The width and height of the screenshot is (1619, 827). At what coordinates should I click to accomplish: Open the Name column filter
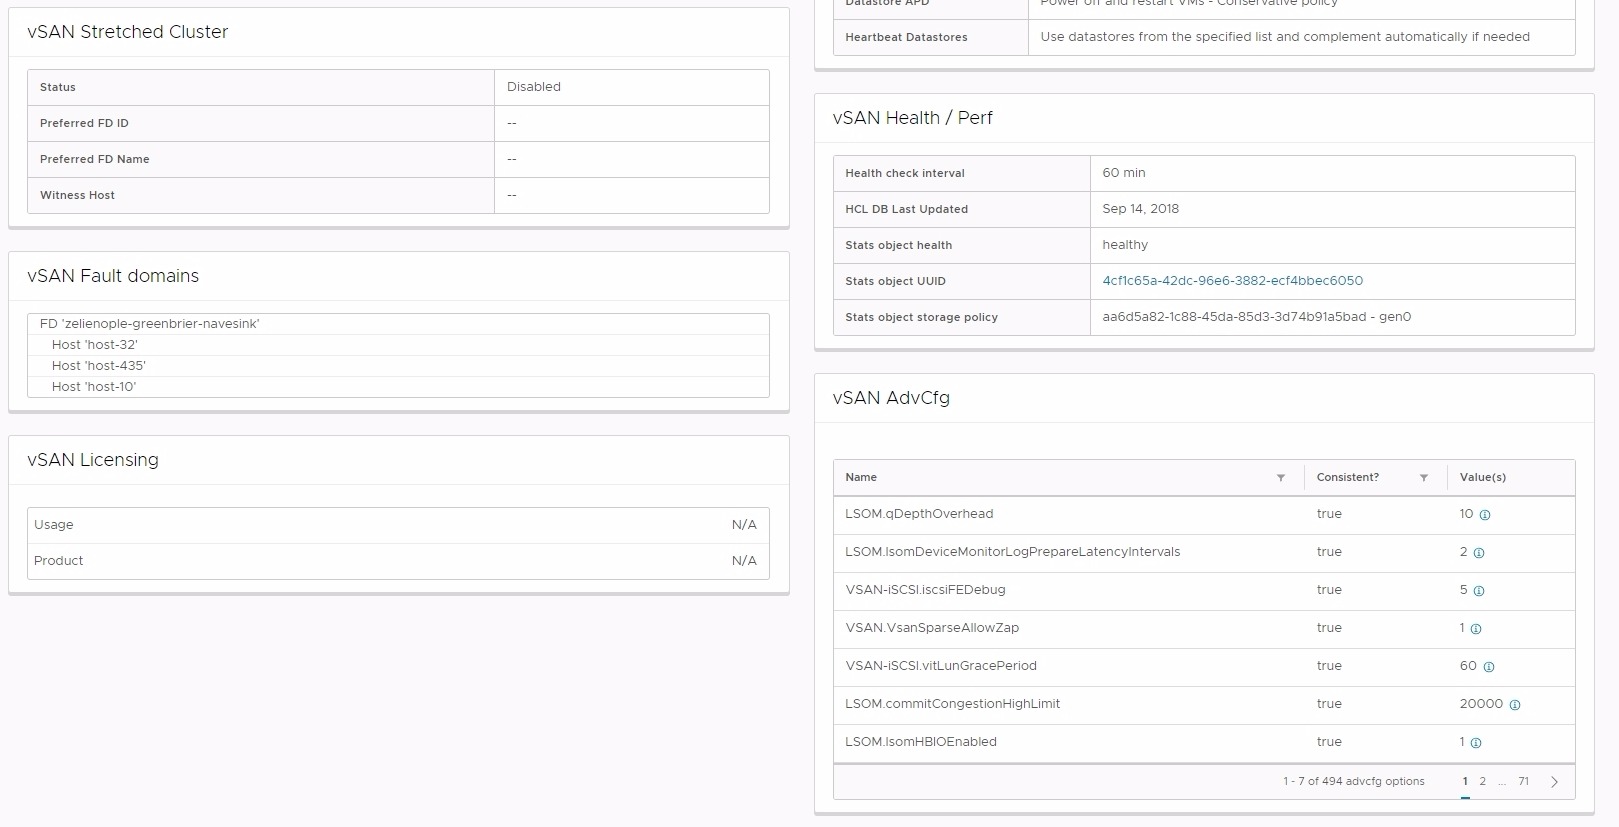1280,478
